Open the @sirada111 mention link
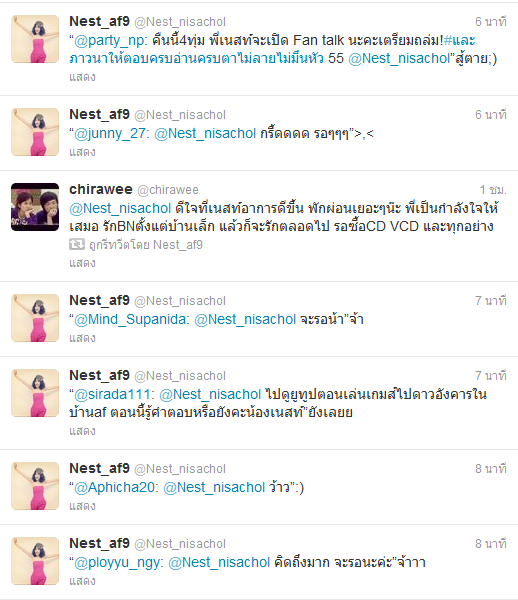Viewport: 518px width, 600px height. (x=111, y=395)
